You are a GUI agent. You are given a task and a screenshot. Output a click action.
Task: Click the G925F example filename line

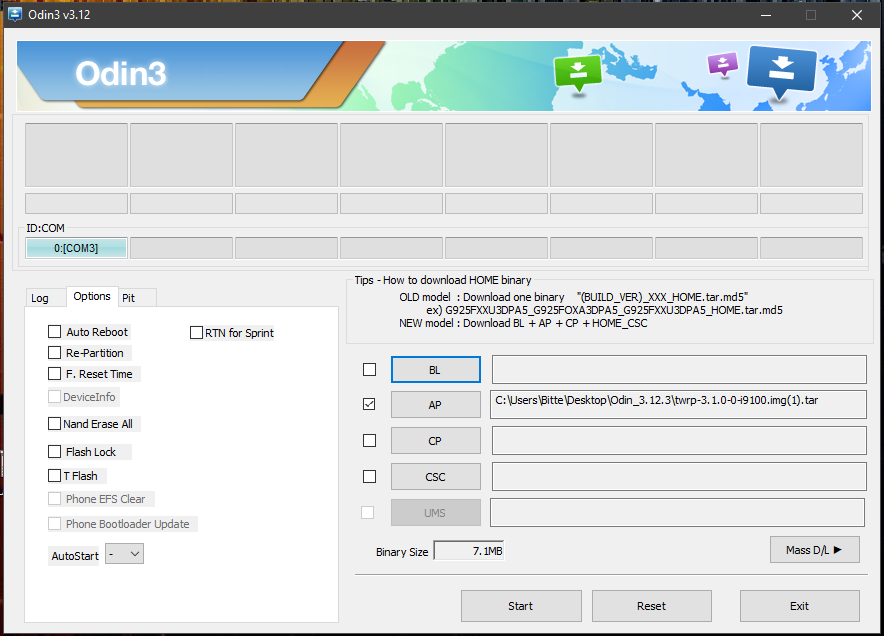[x=604, y=310]
